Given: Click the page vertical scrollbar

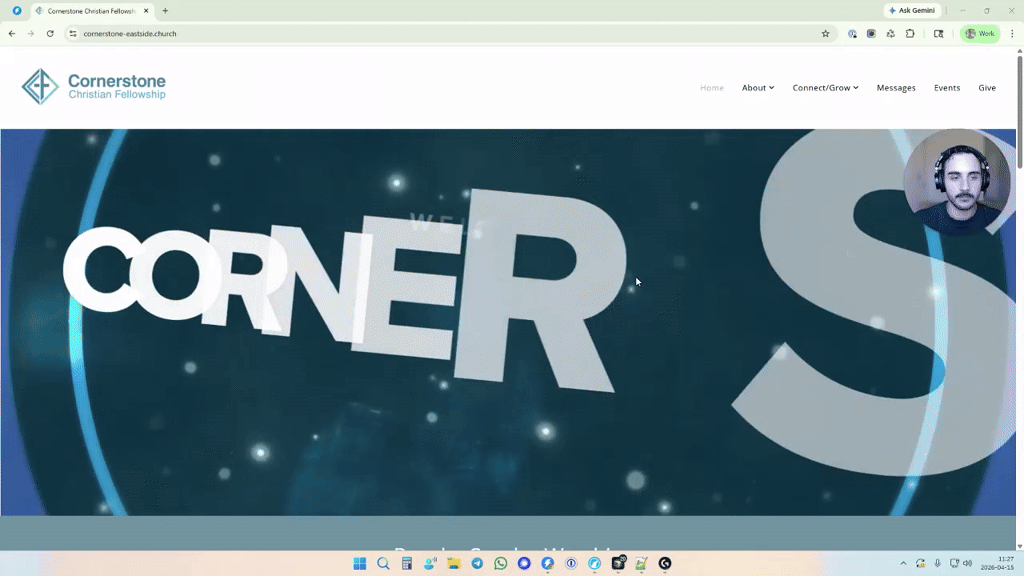Looking at the screenshot, I should 1019,111.
